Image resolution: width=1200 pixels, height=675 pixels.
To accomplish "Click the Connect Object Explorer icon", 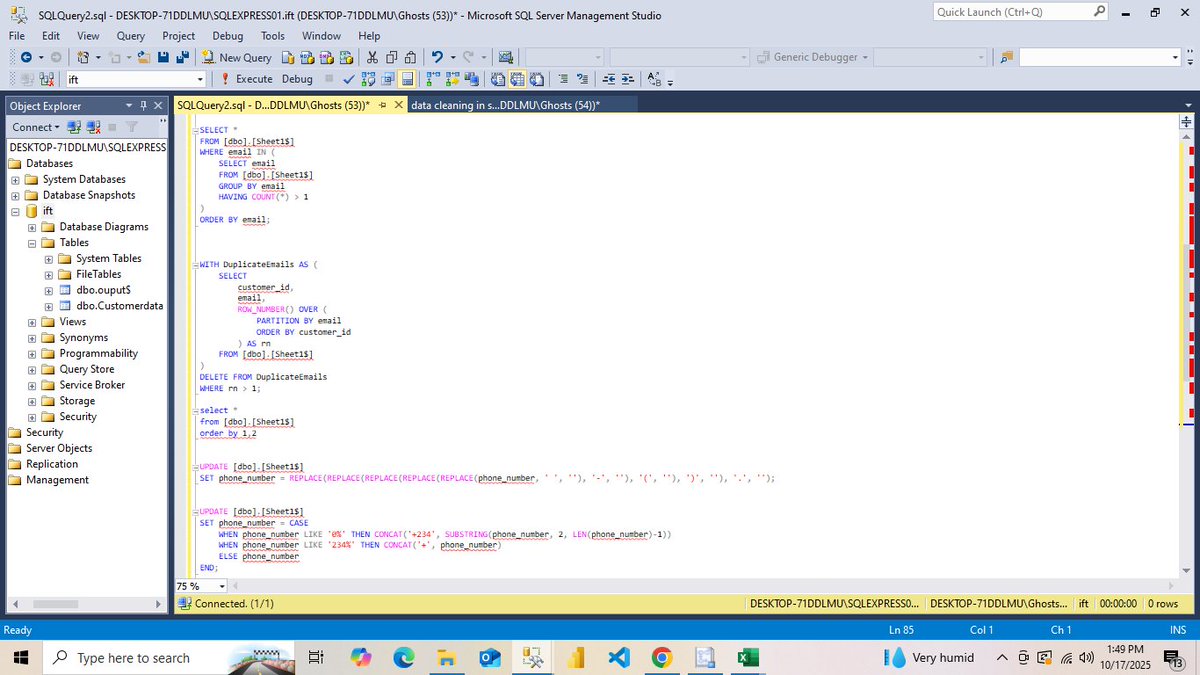I will point(74,127).
